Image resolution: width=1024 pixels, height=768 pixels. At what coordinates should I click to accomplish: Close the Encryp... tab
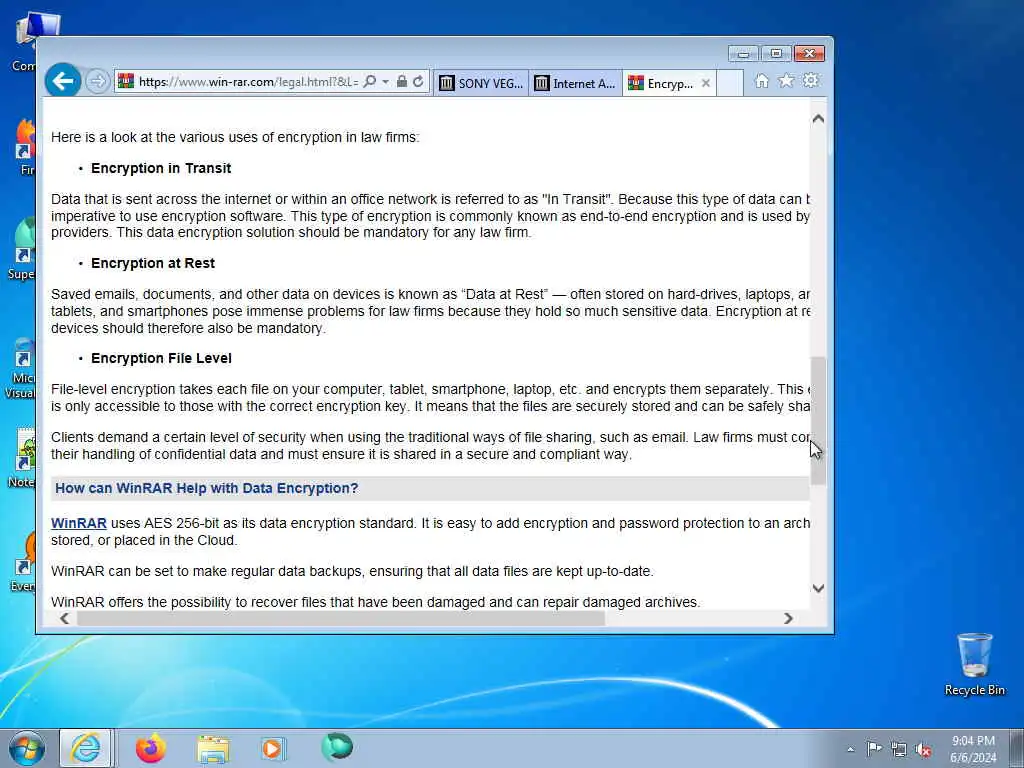[705, 83]
